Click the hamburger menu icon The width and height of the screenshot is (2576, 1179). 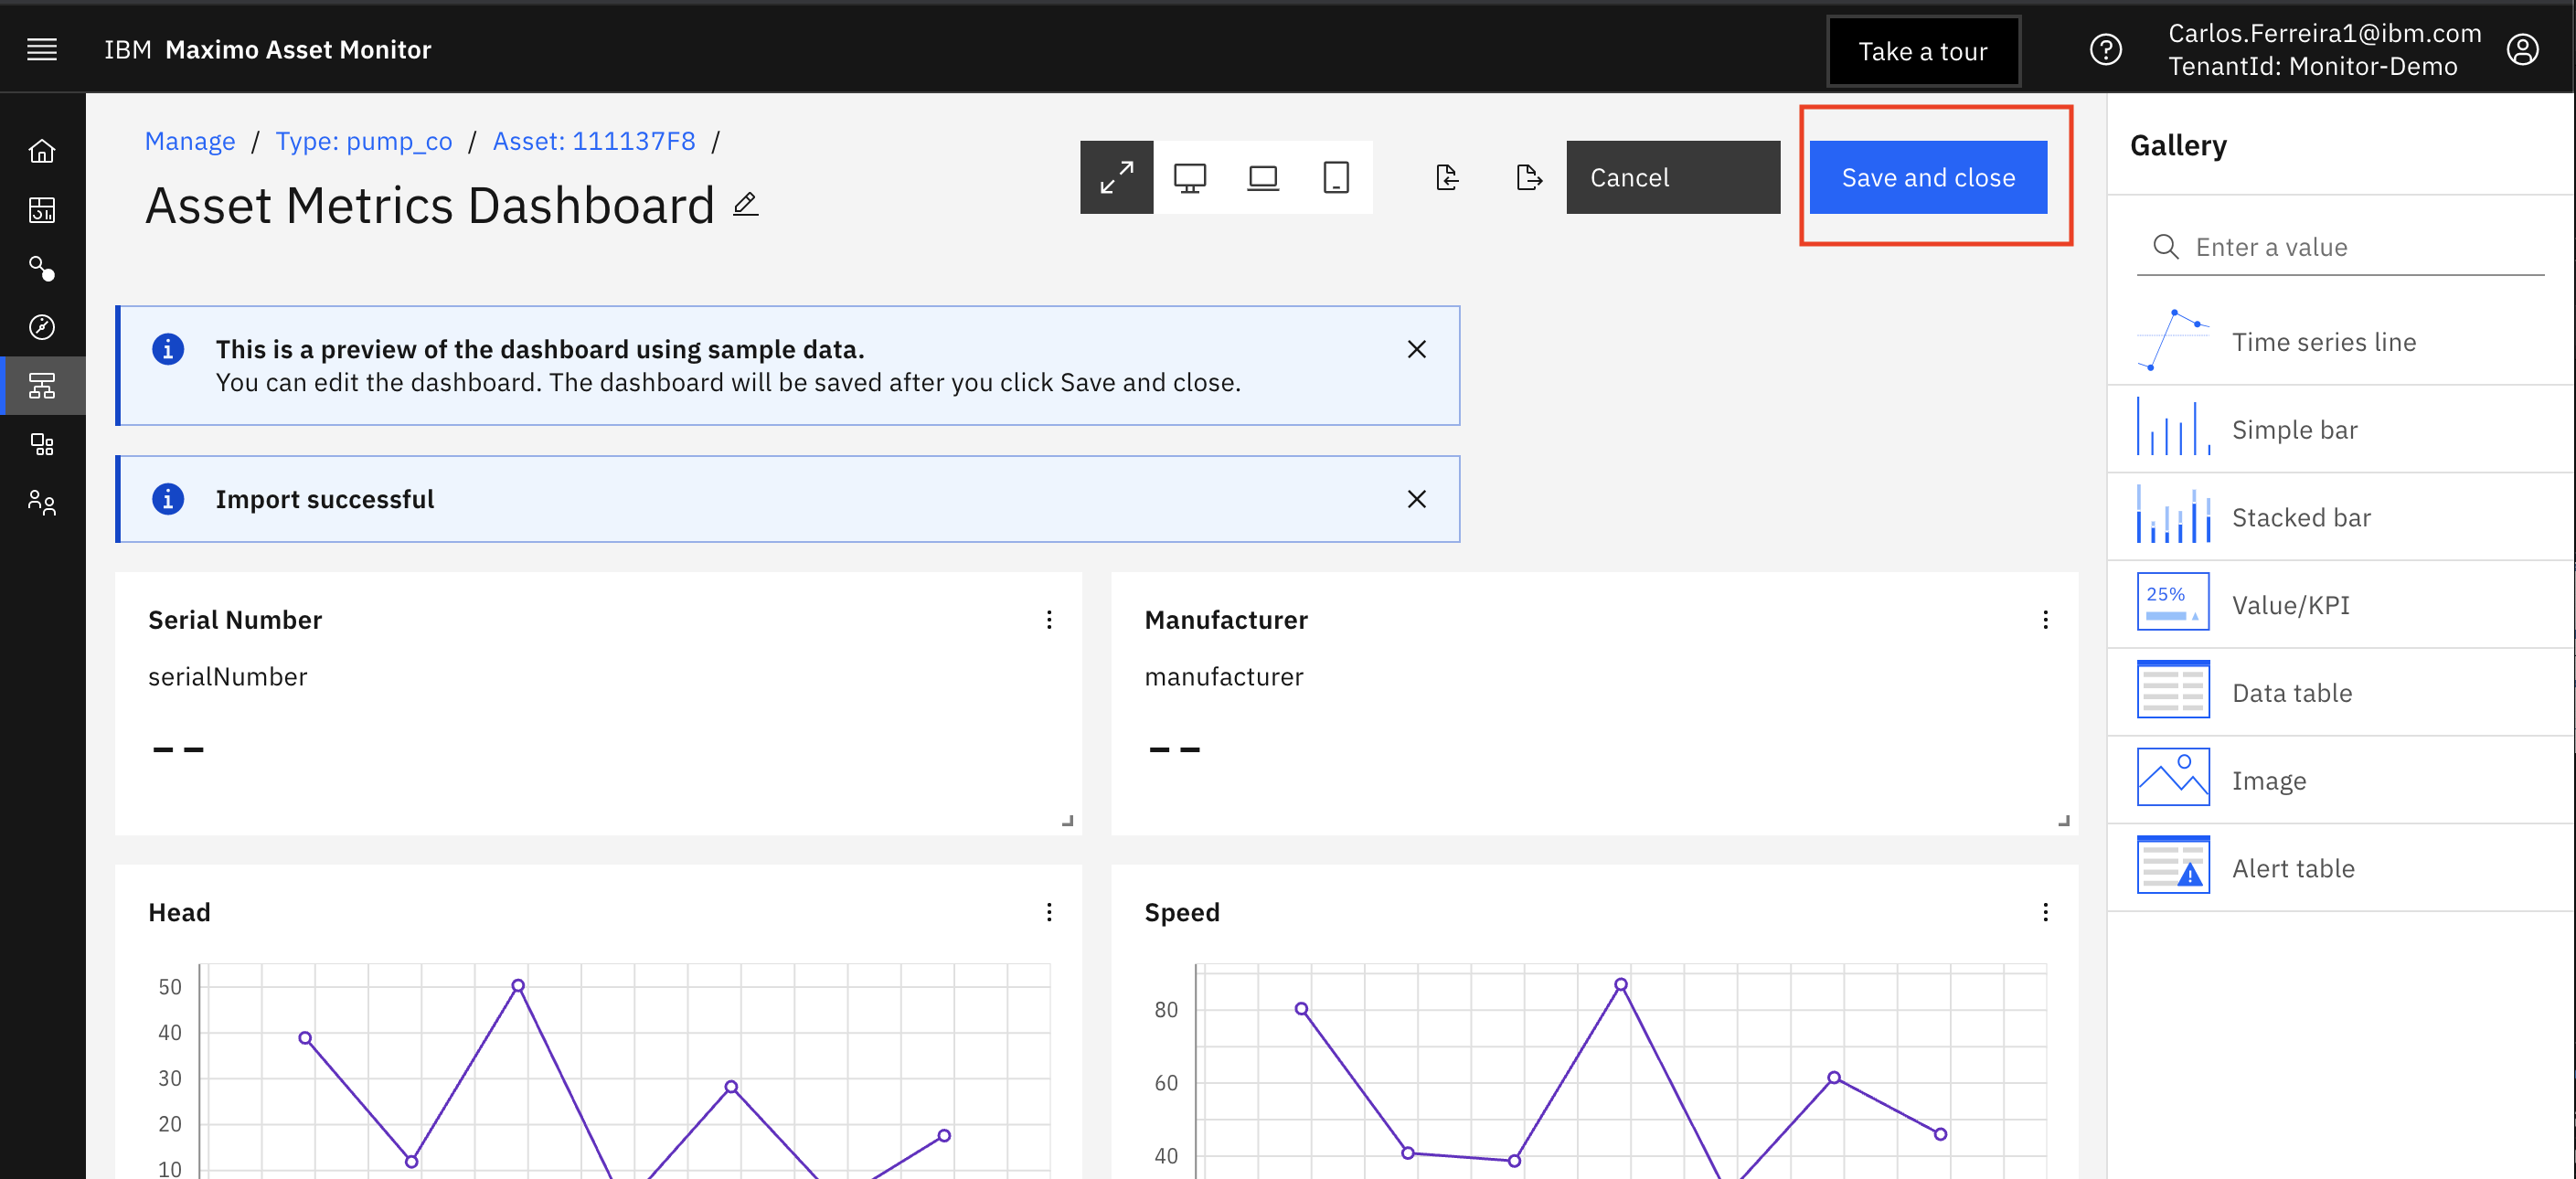coord(43,49)
